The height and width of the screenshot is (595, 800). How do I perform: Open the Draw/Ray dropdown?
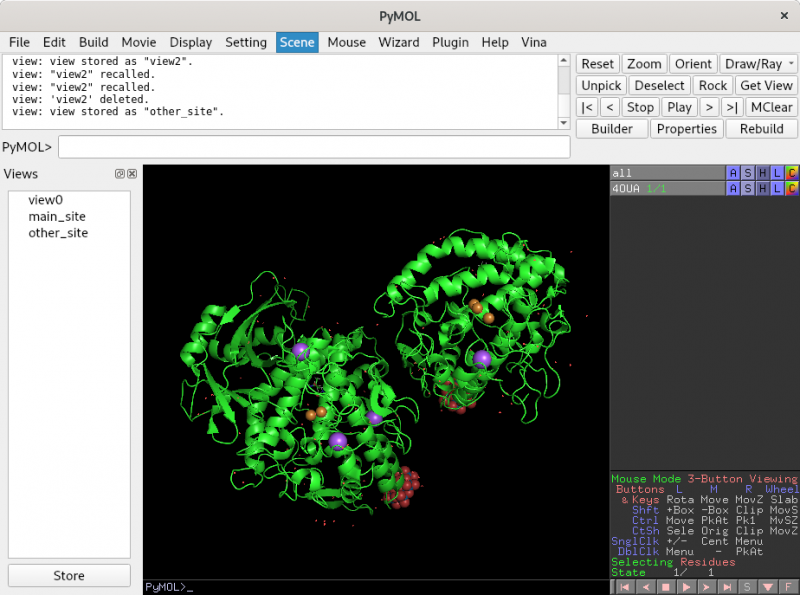click(x=758, y=64)
